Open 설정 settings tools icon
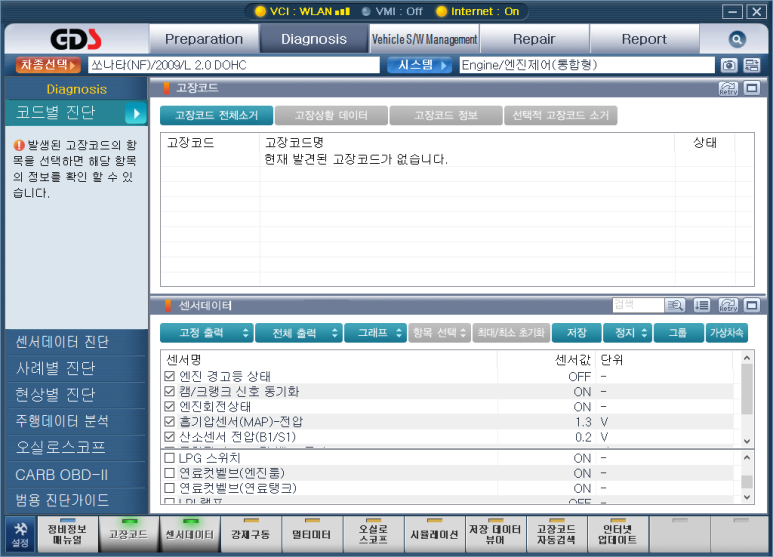The image size is (773, 557). point(20,534)
